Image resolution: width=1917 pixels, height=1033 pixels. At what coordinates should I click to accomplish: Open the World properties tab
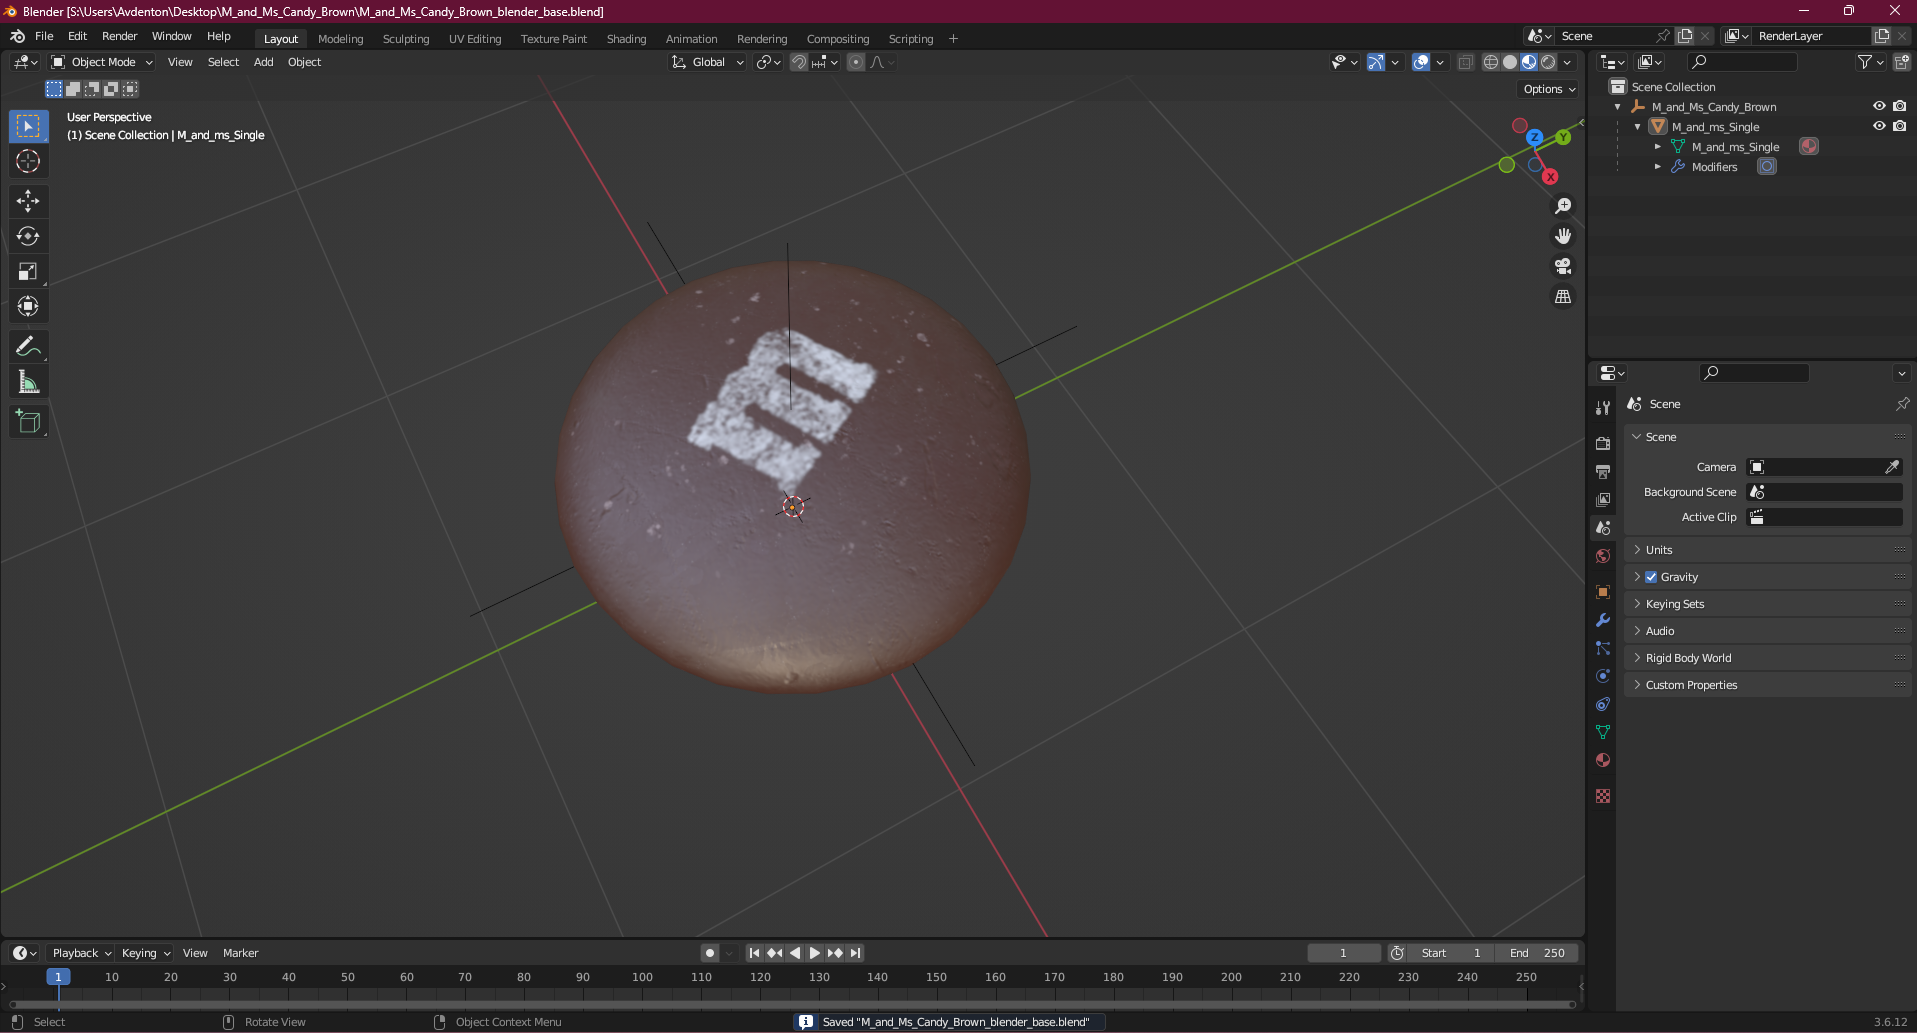(x=1603, y=556)
